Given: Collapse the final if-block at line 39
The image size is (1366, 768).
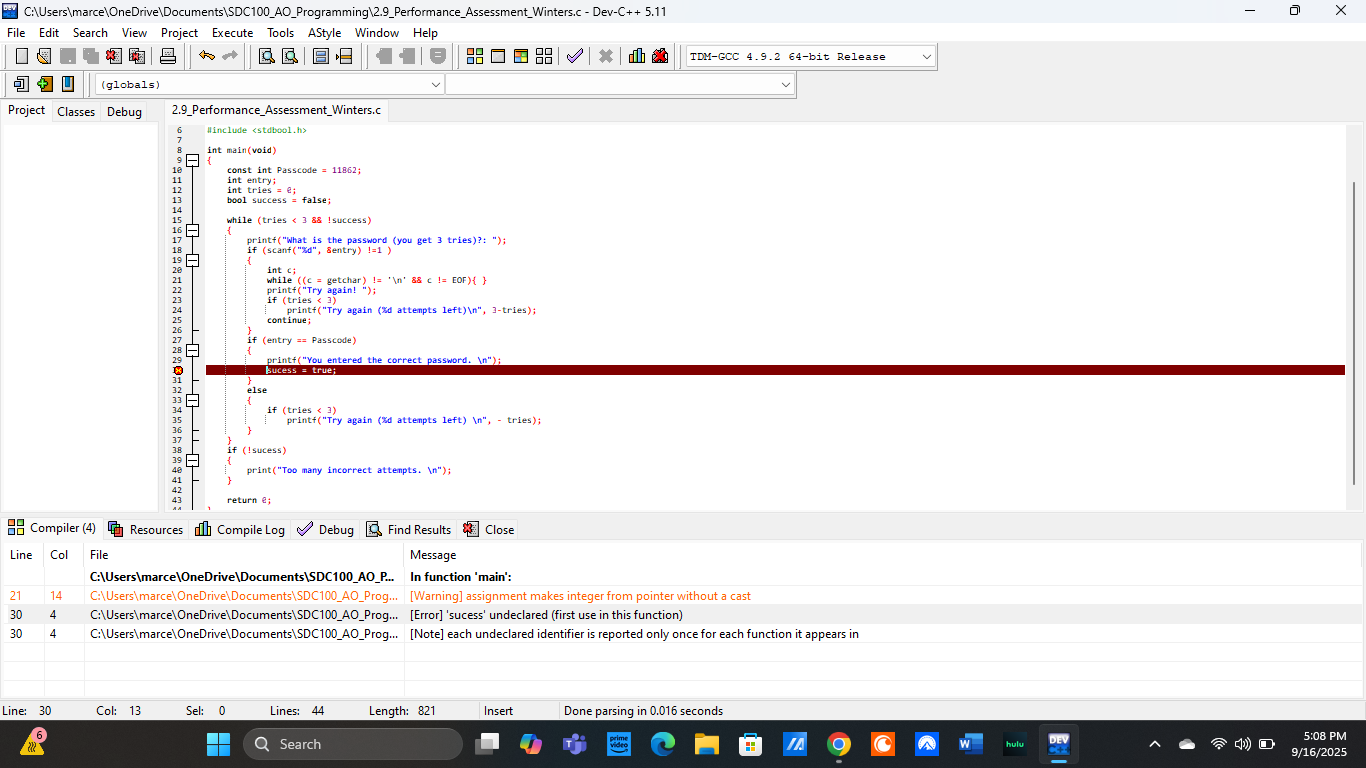Looking at the screenshot, I should tap(193, 460).
